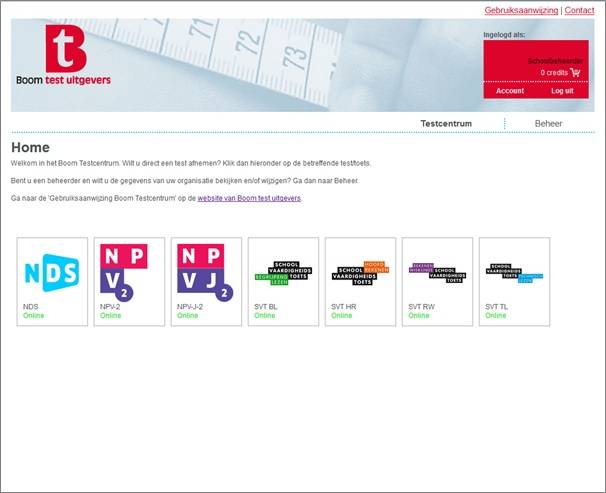The height and width of the screenshot is (493, 606).
Task: Switch to the Testcentrum tab
Action: pyautogui.click(x=446, y=124)
